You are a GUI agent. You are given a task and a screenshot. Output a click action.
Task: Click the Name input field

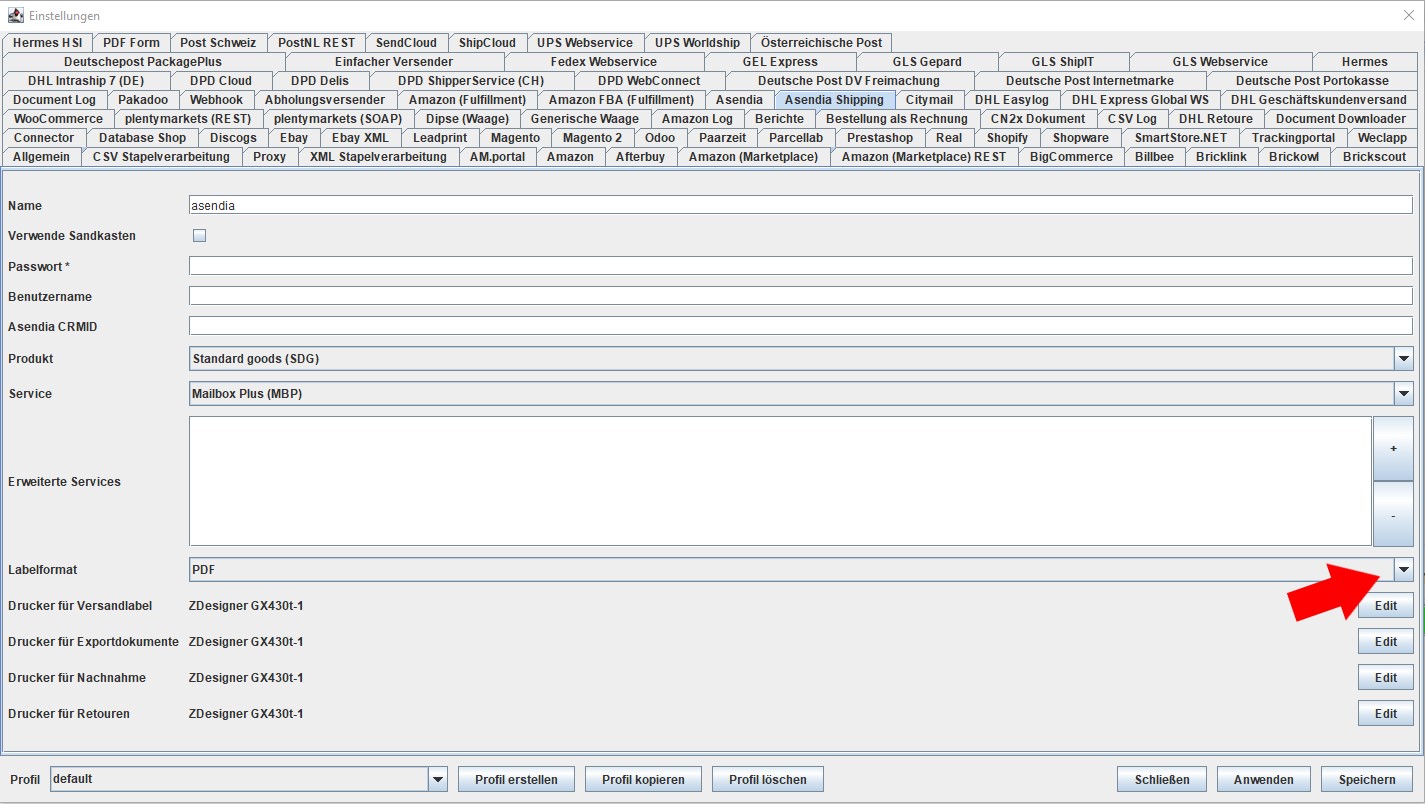pos(801,205)
